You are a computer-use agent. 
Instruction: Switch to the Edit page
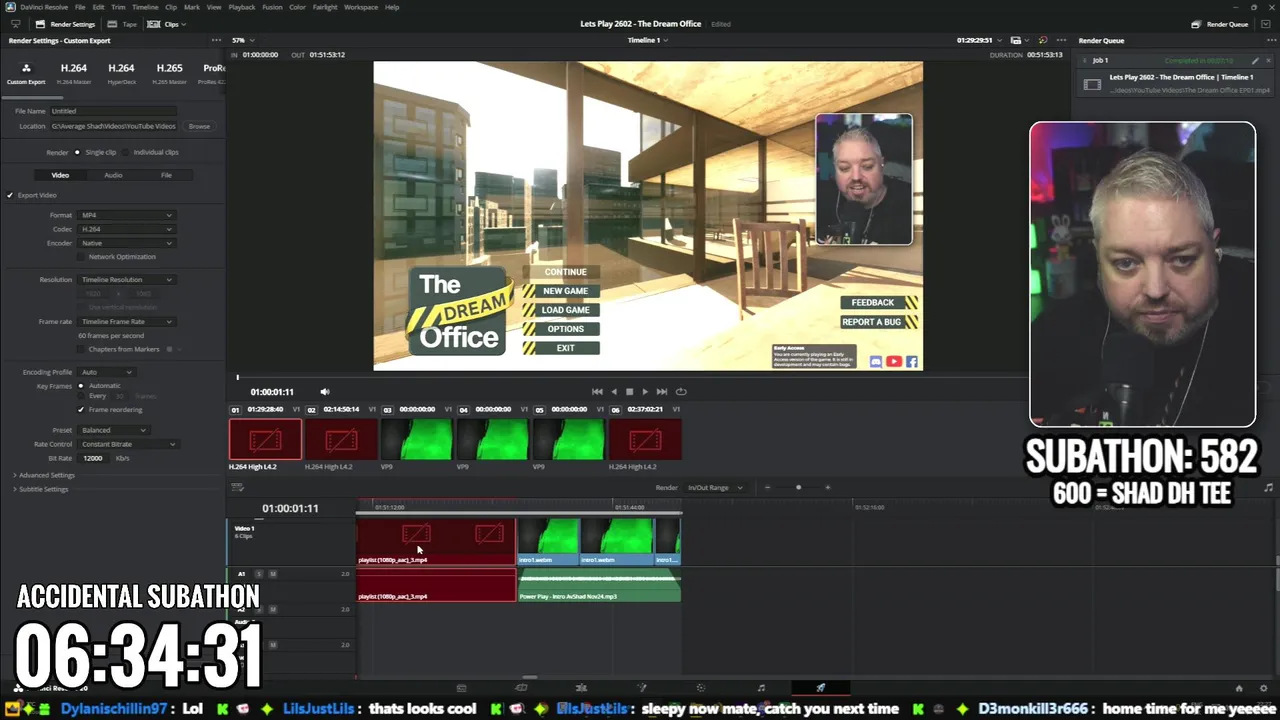pos(581,688)
